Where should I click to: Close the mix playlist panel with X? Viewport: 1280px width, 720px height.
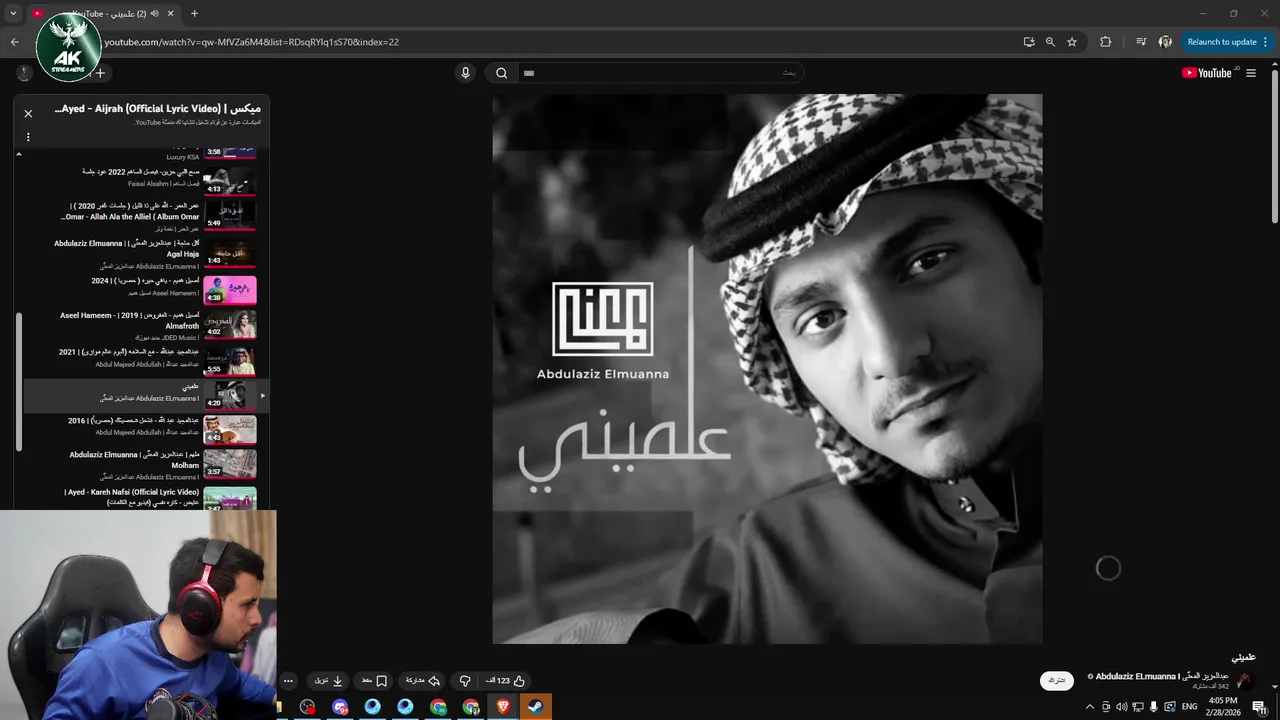(x=28, y=113)
